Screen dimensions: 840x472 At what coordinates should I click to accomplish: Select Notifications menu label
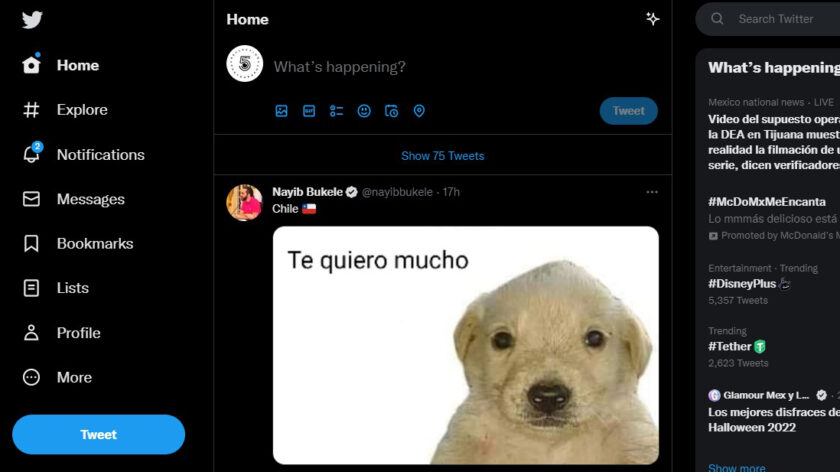[x=101, y=155]
